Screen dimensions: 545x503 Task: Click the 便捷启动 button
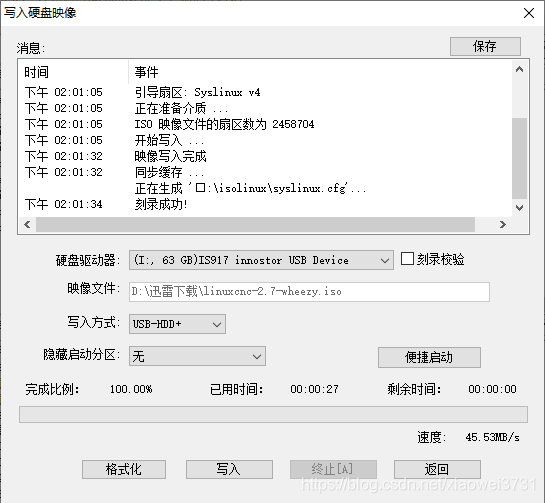(x=429, y=357)
